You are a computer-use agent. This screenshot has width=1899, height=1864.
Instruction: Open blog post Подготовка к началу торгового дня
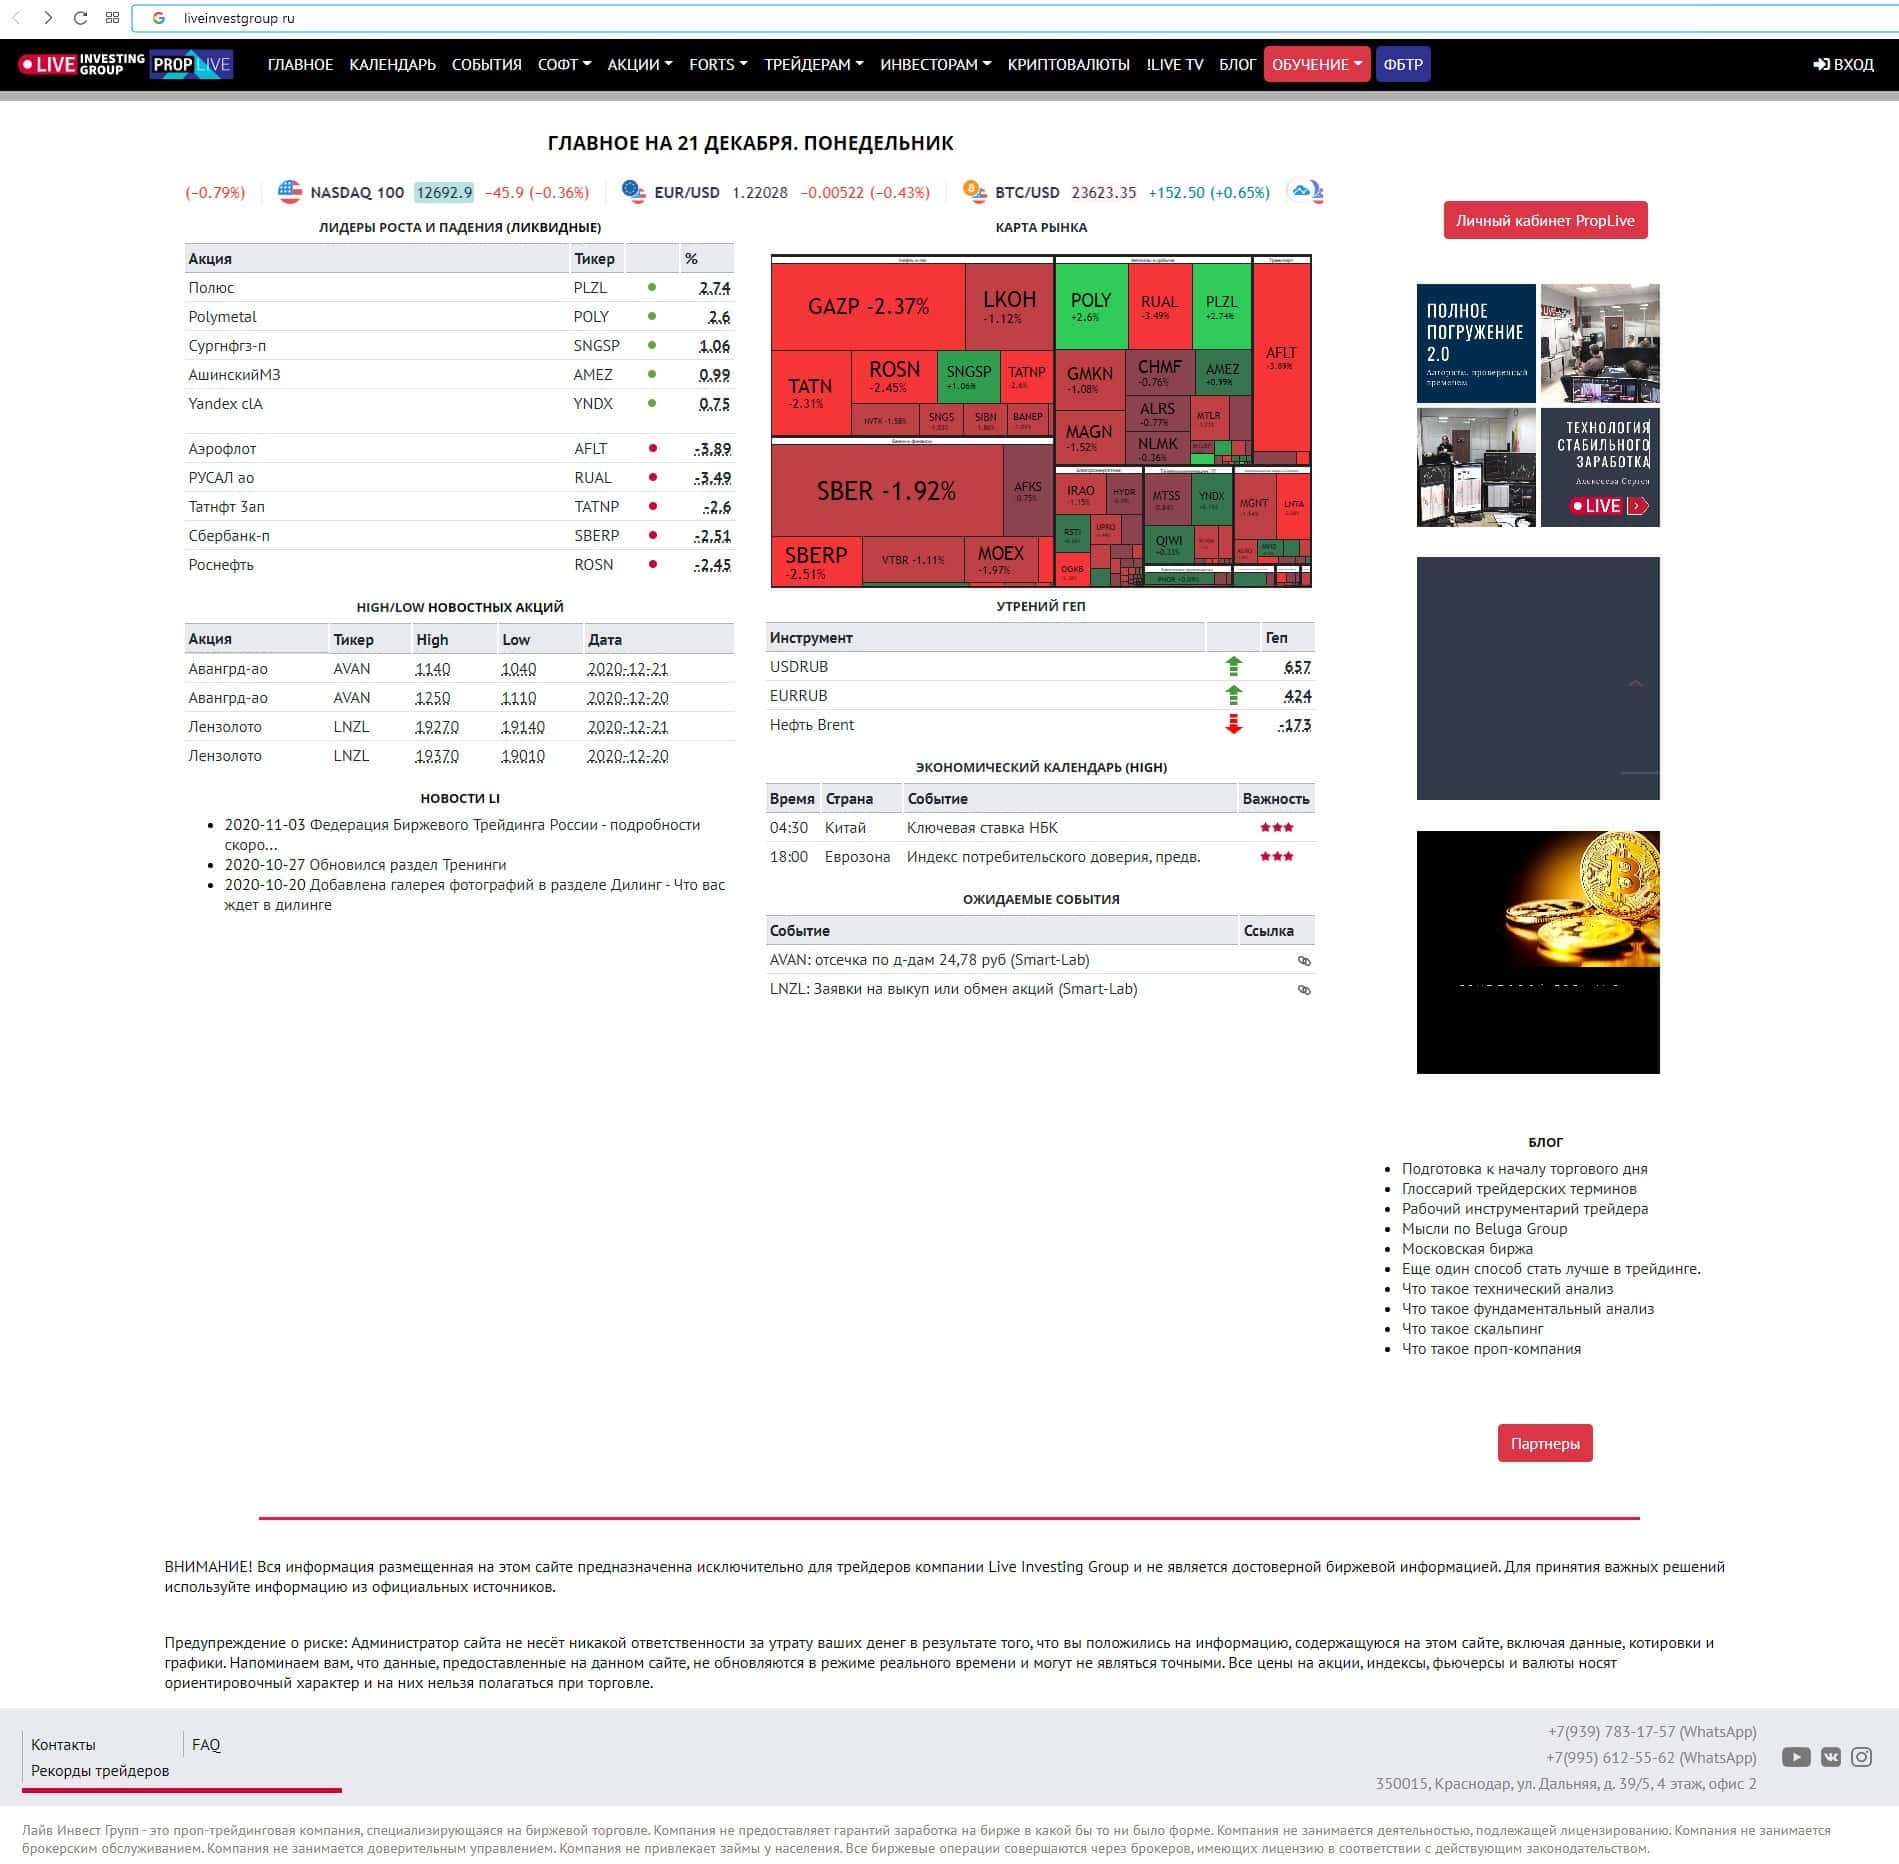[x=1524, y=1168]
